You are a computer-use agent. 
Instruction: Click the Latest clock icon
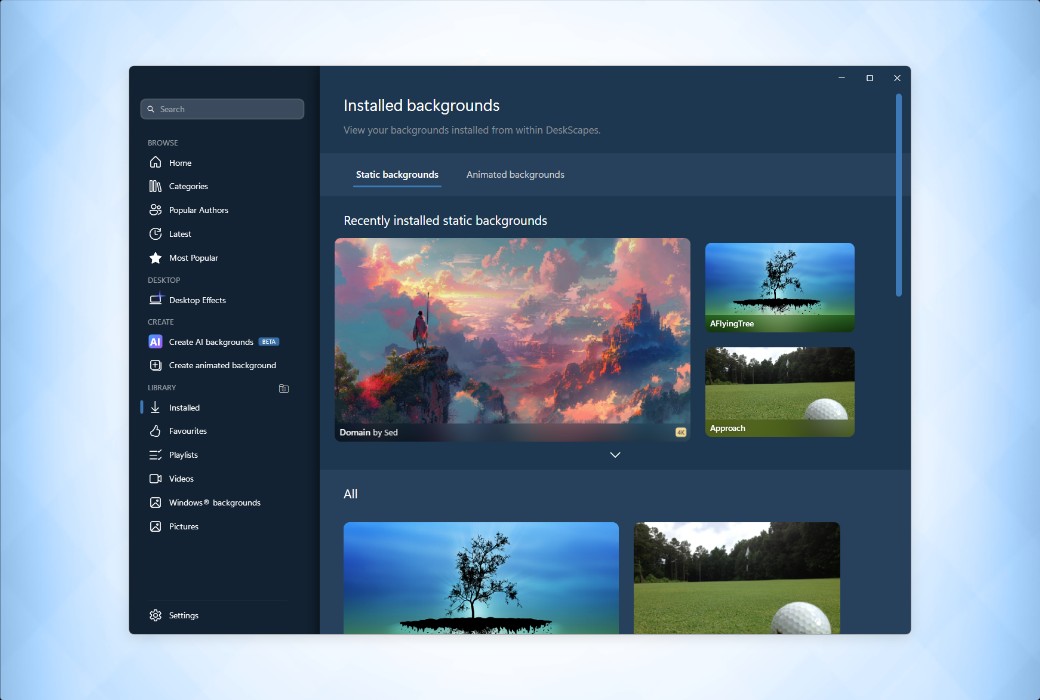(155, 234)
